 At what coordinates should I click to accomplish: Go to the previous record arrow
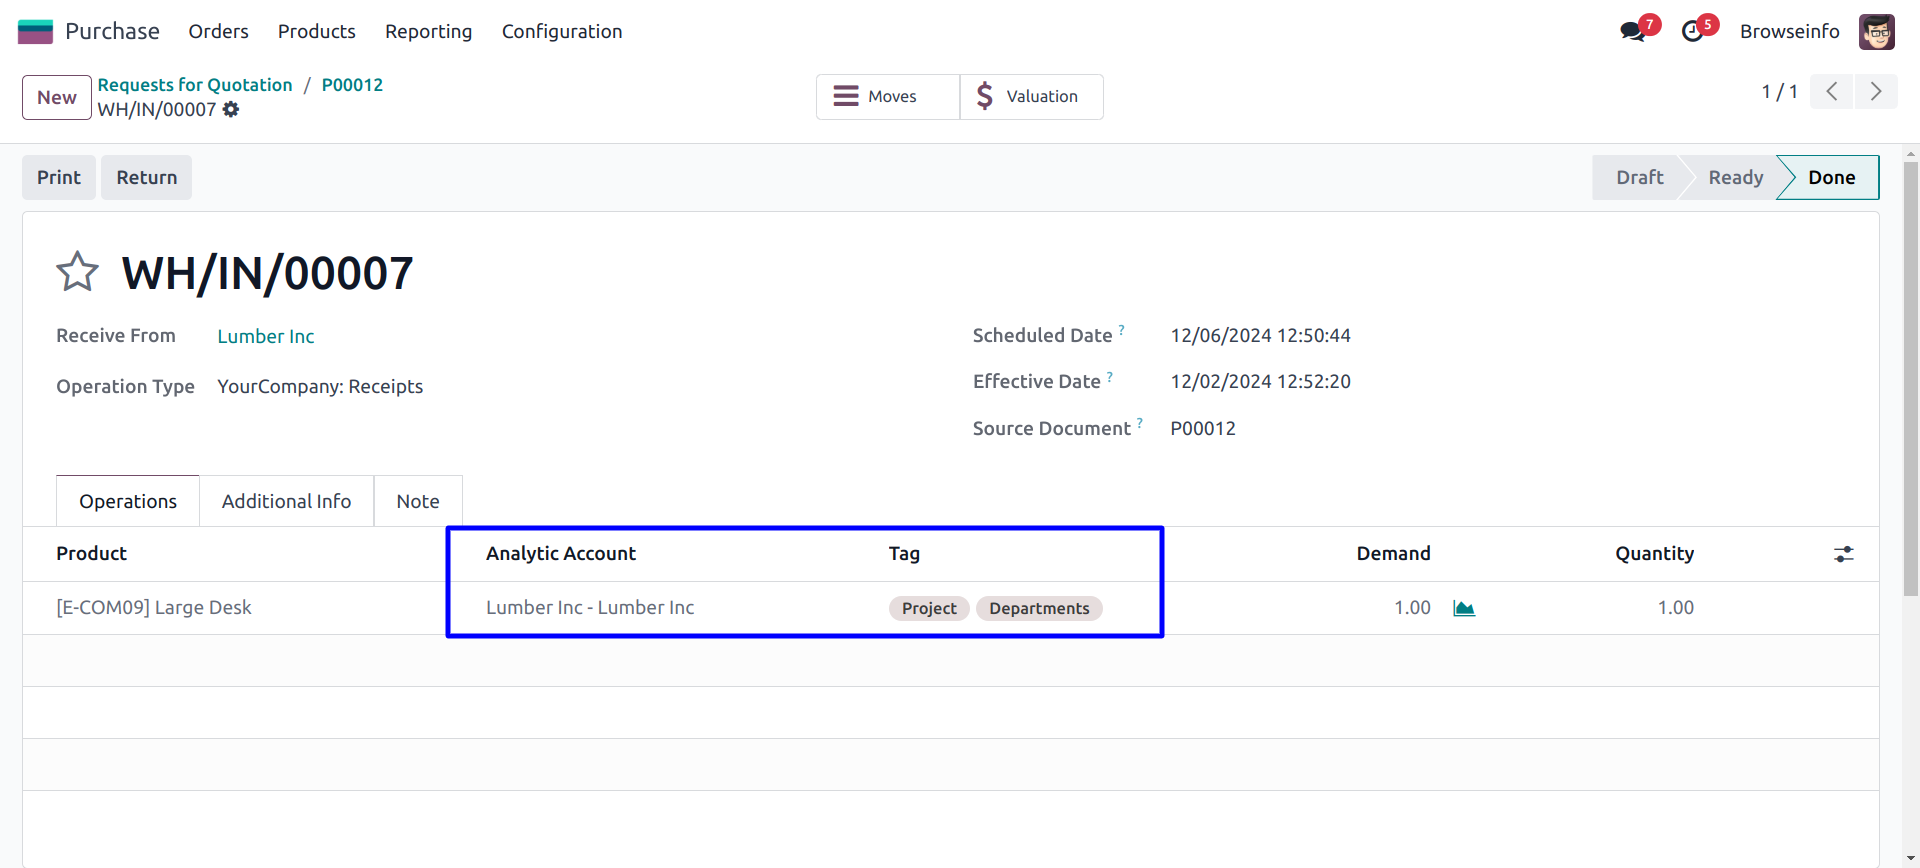[1831, 92]
